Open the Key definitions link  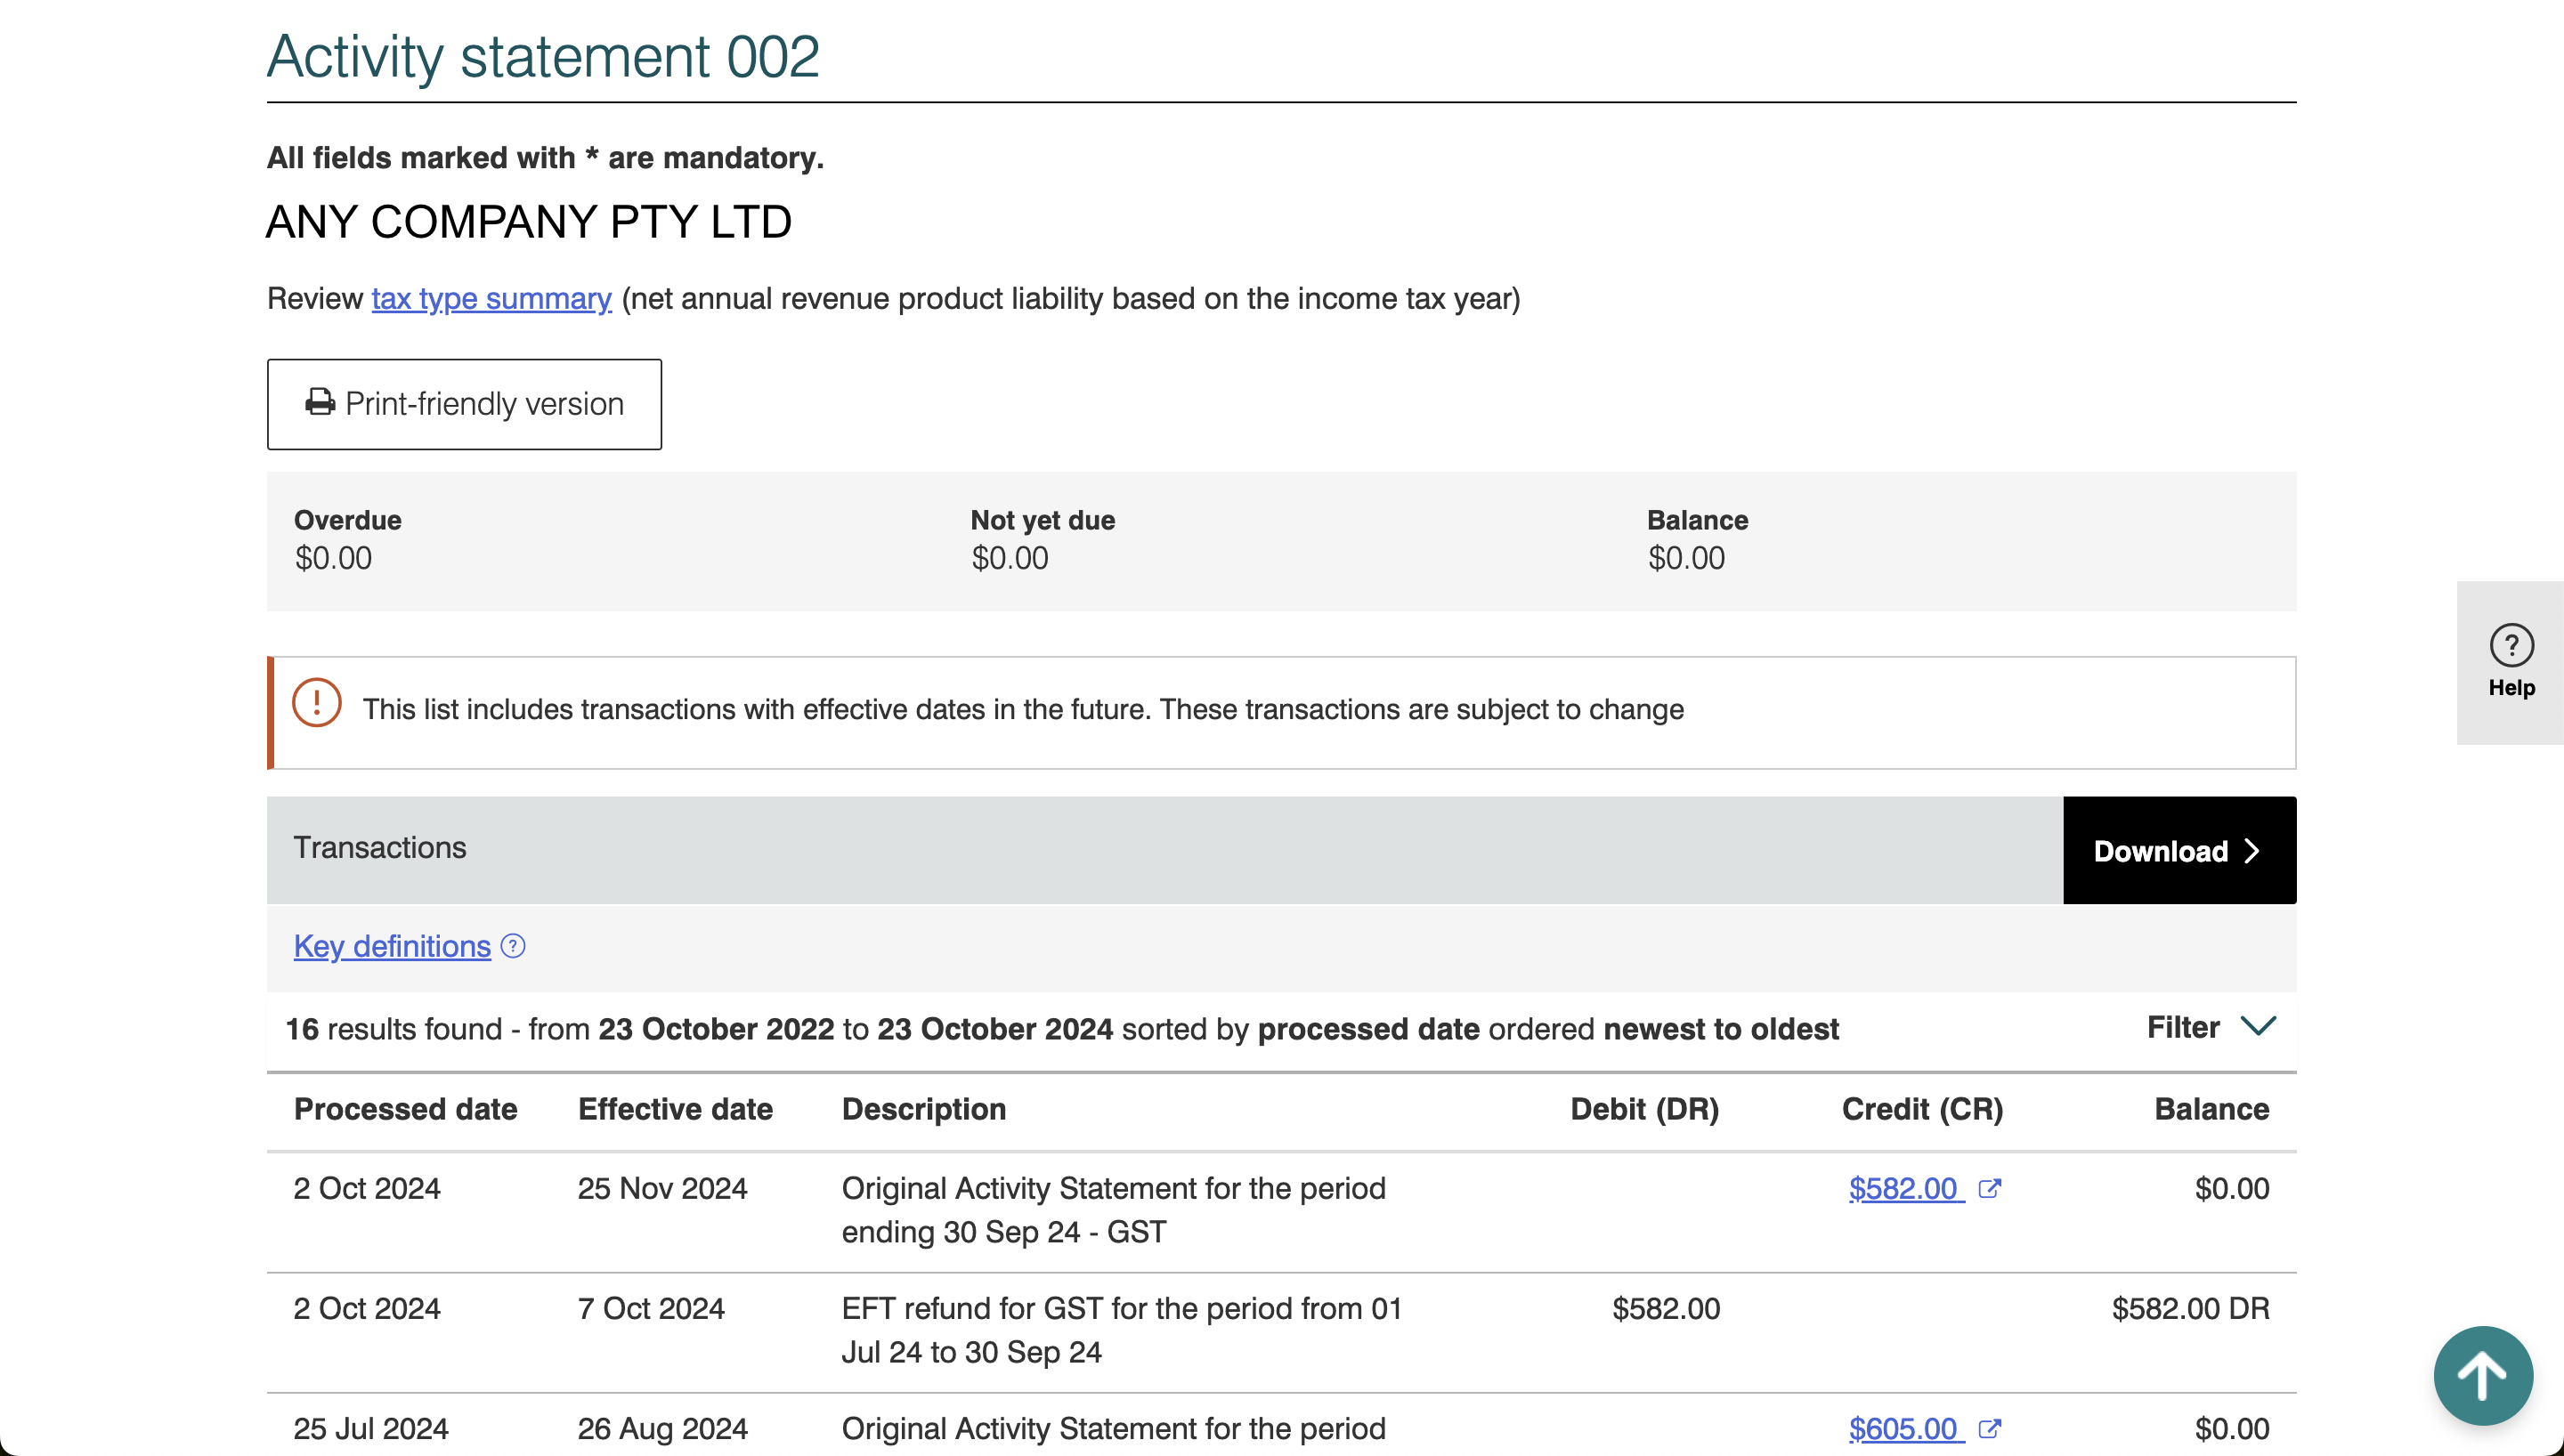pos(390,946)
